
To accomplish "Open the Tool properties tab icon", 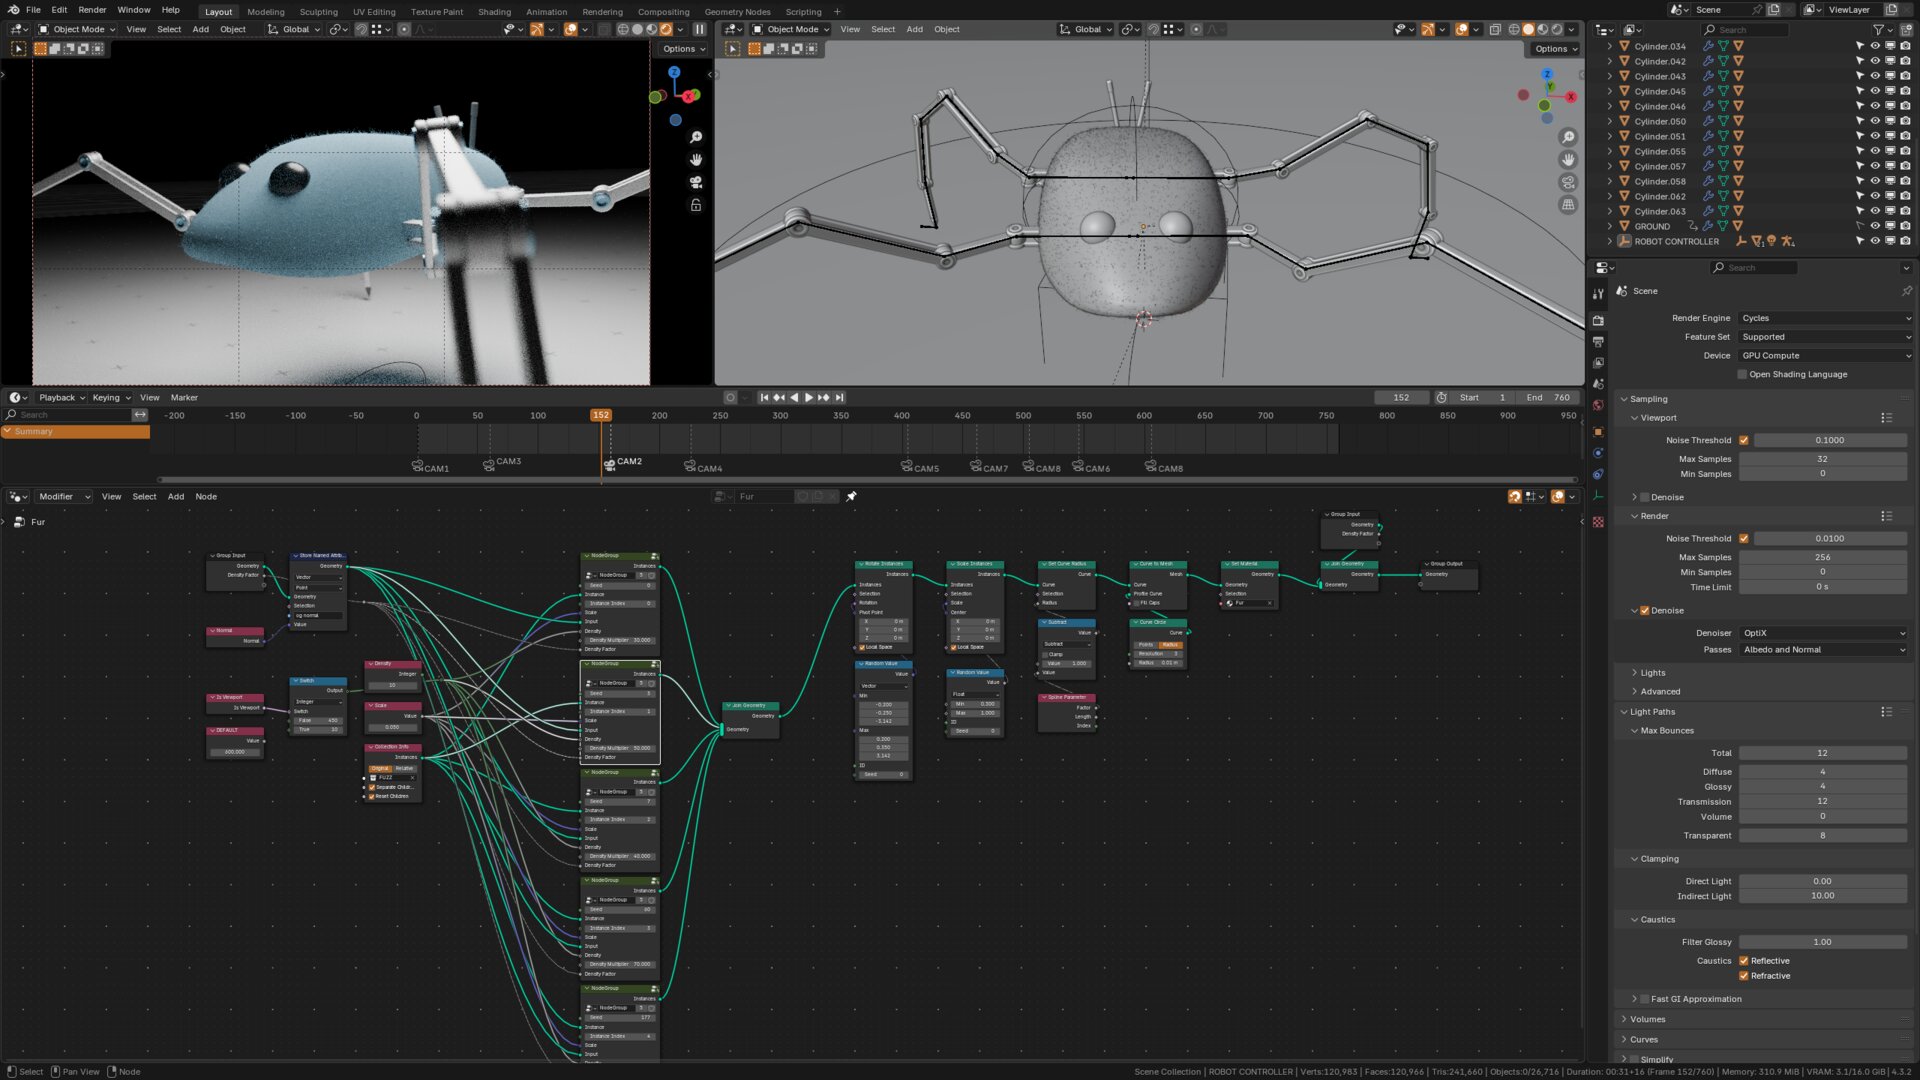I will (1598, 293).
